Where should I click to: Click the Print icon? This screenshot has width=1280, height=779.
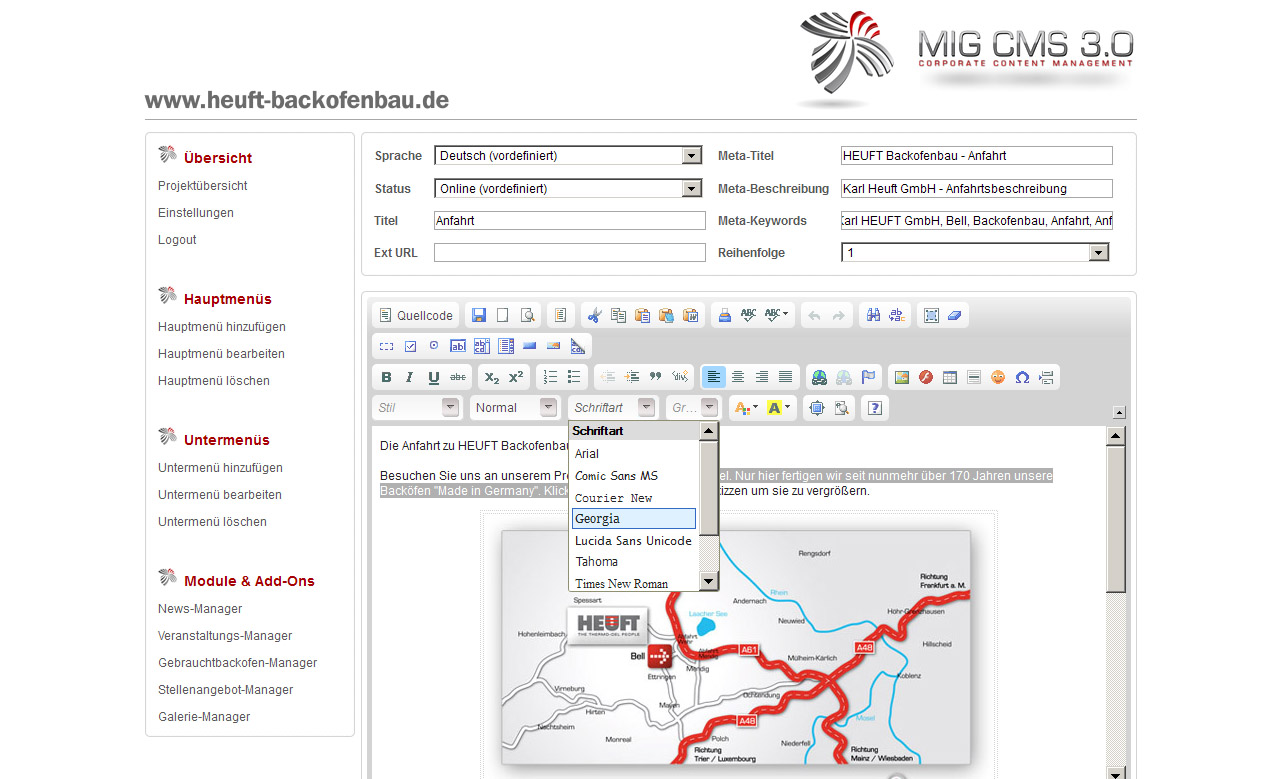click(x=725, y=315)
